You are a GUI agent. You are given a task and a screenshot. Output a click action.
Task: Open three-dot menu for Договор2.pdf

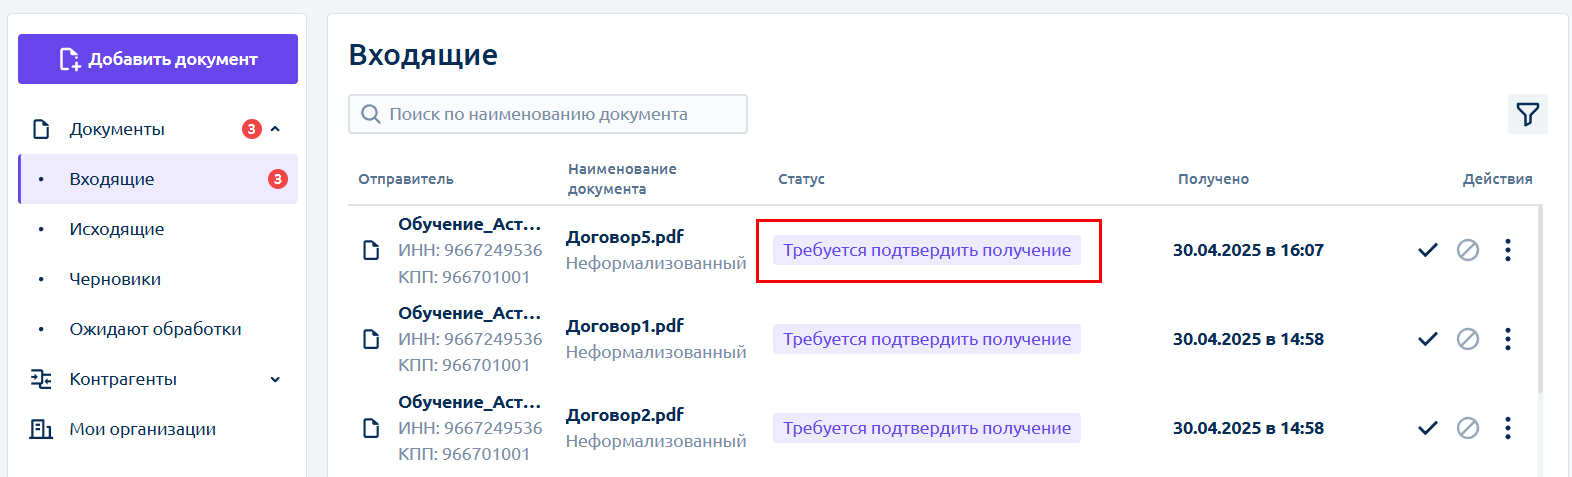coord(1508,428)
